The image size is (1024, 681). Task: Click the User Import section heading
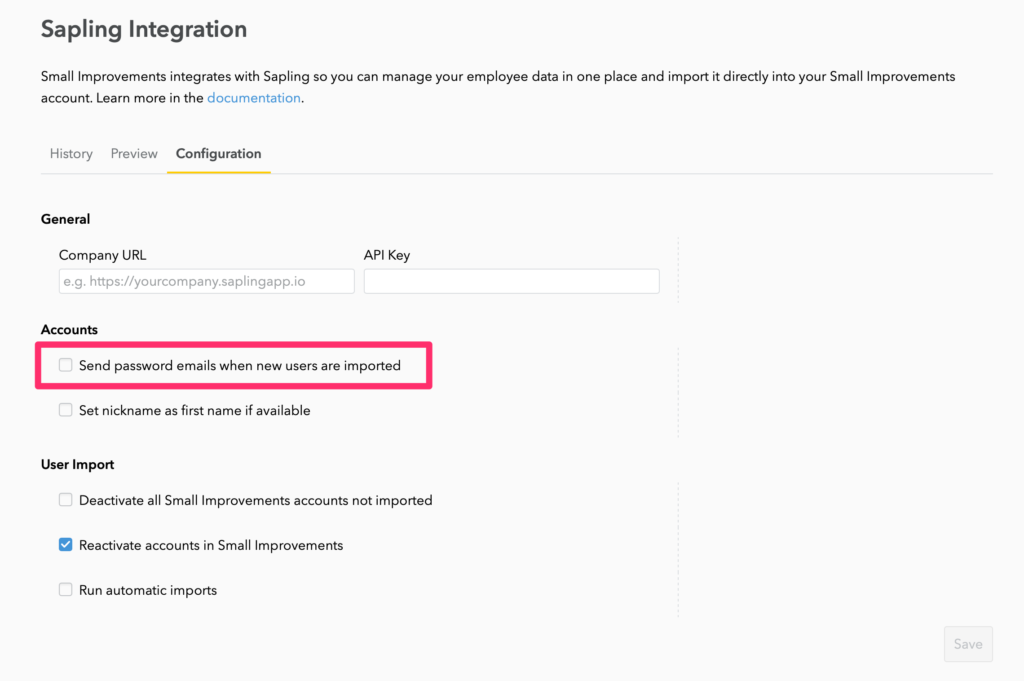(x=77, y=465)
